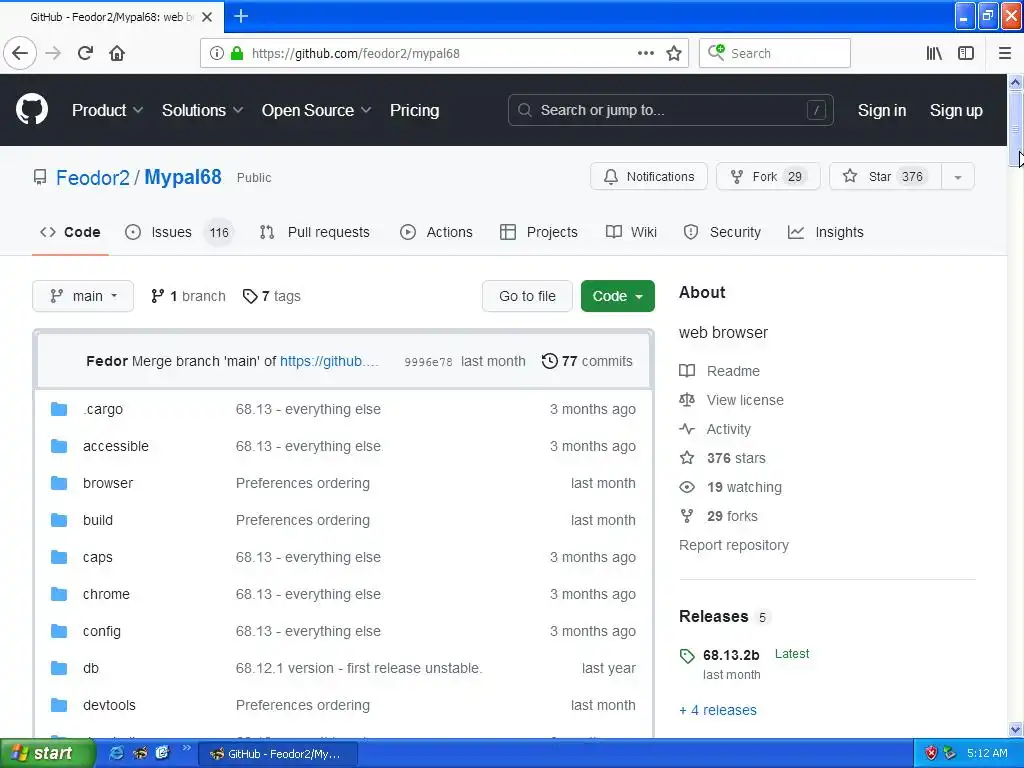Switch to the Insights tab

[x=825, y=232]
